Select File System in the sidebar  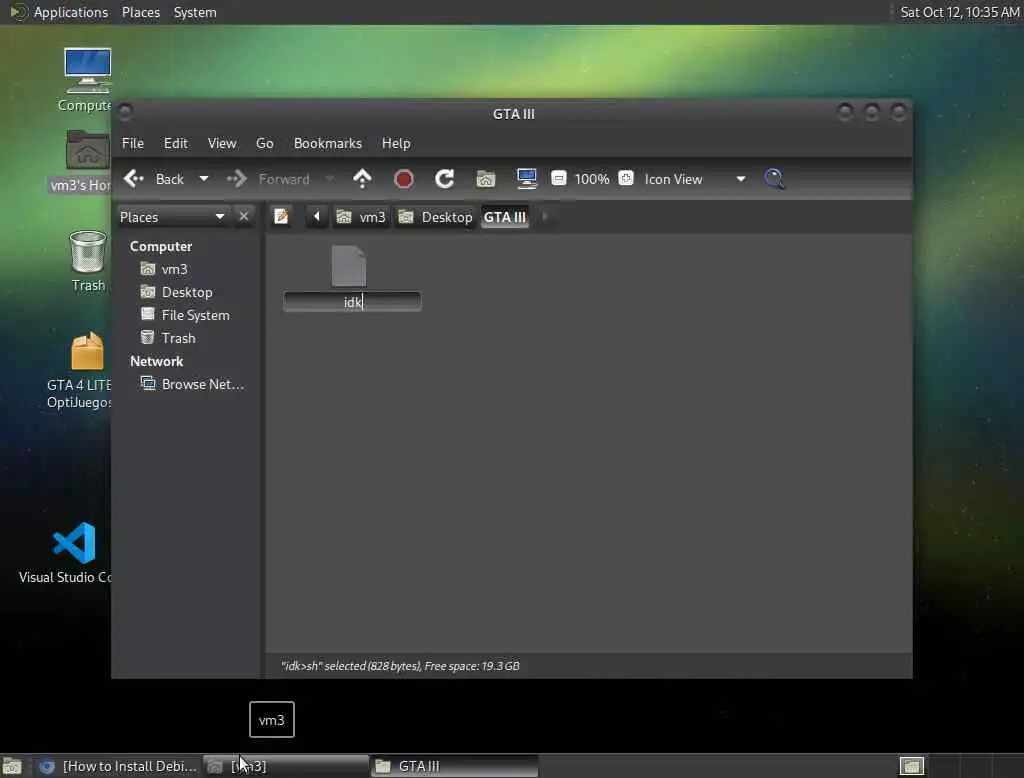point(185,315)
